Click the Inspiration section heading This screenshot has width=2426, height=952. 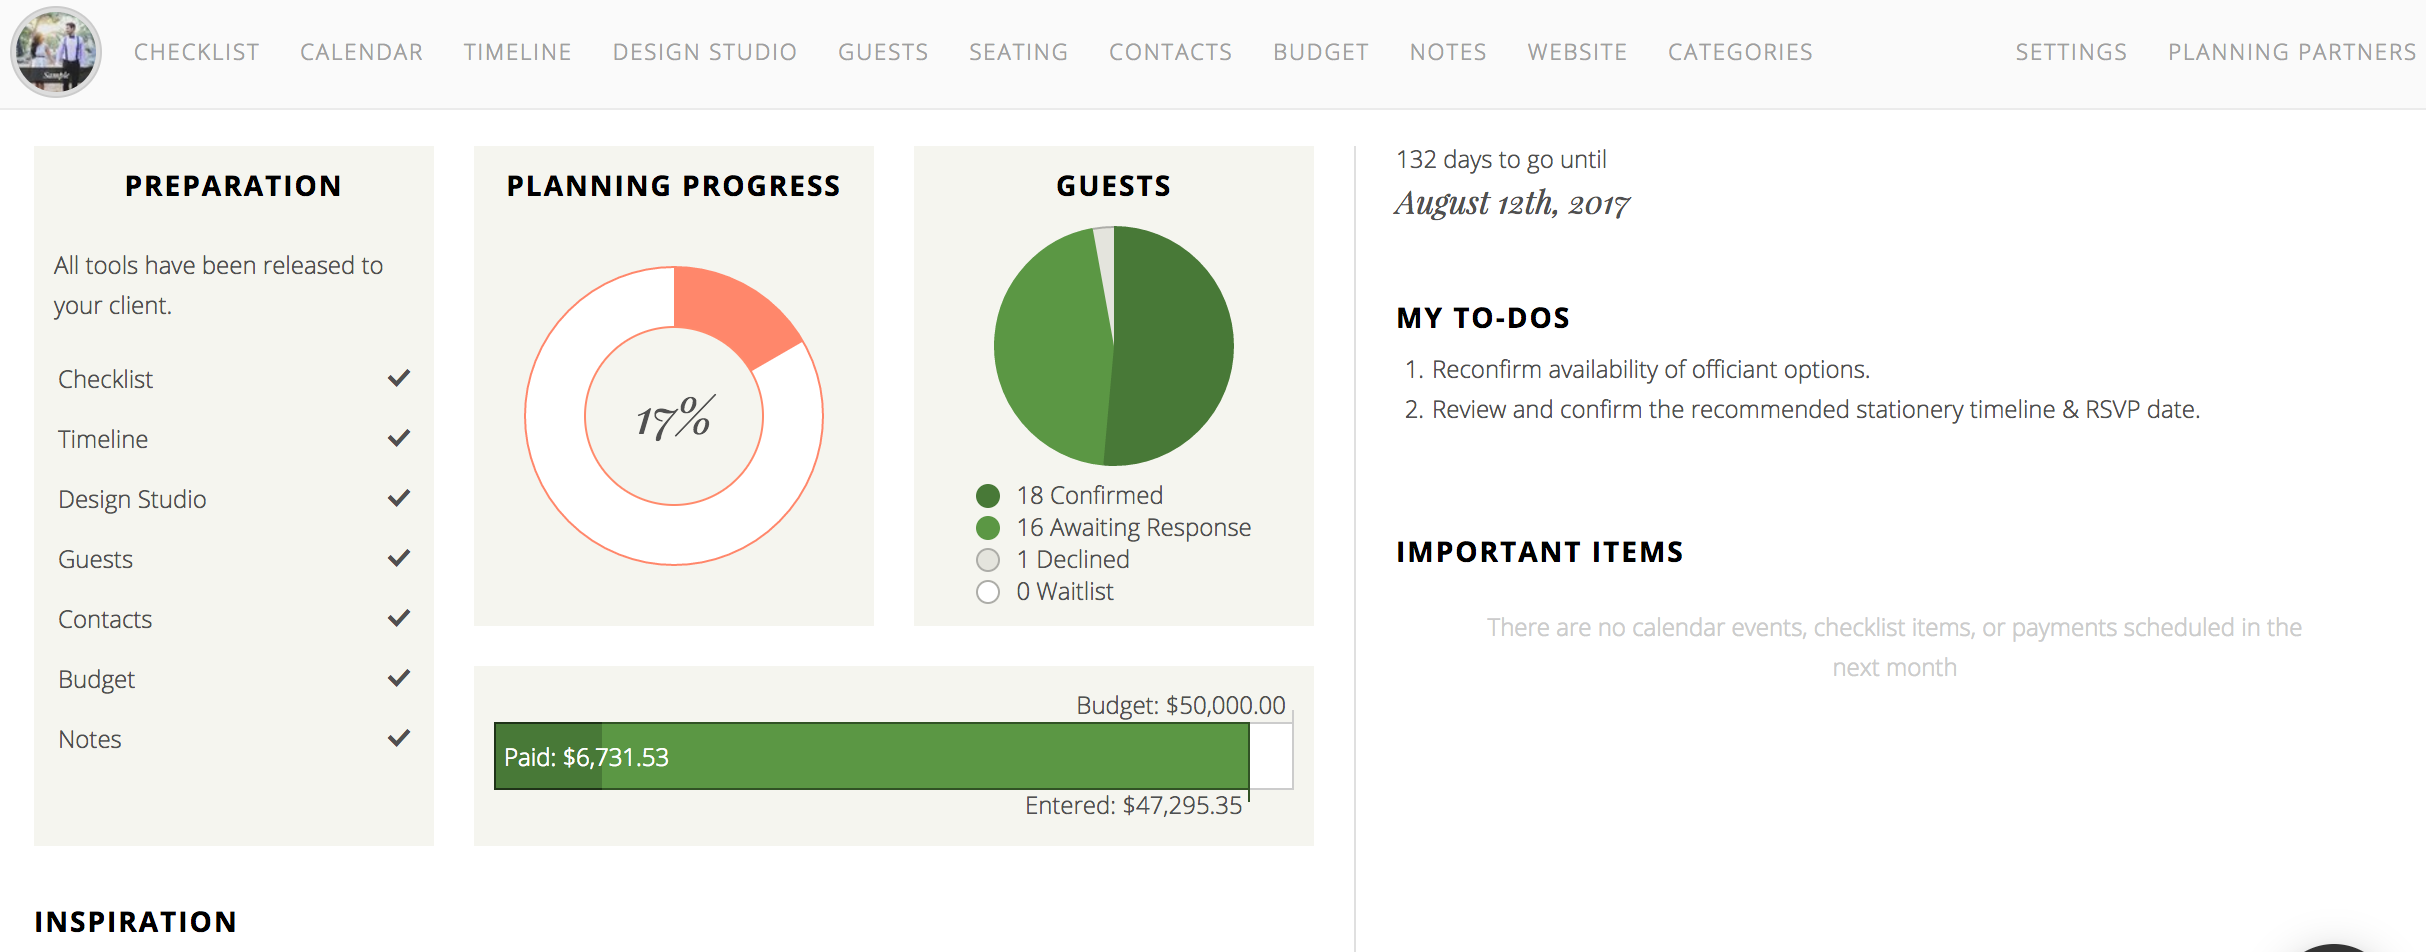(136, 922)
